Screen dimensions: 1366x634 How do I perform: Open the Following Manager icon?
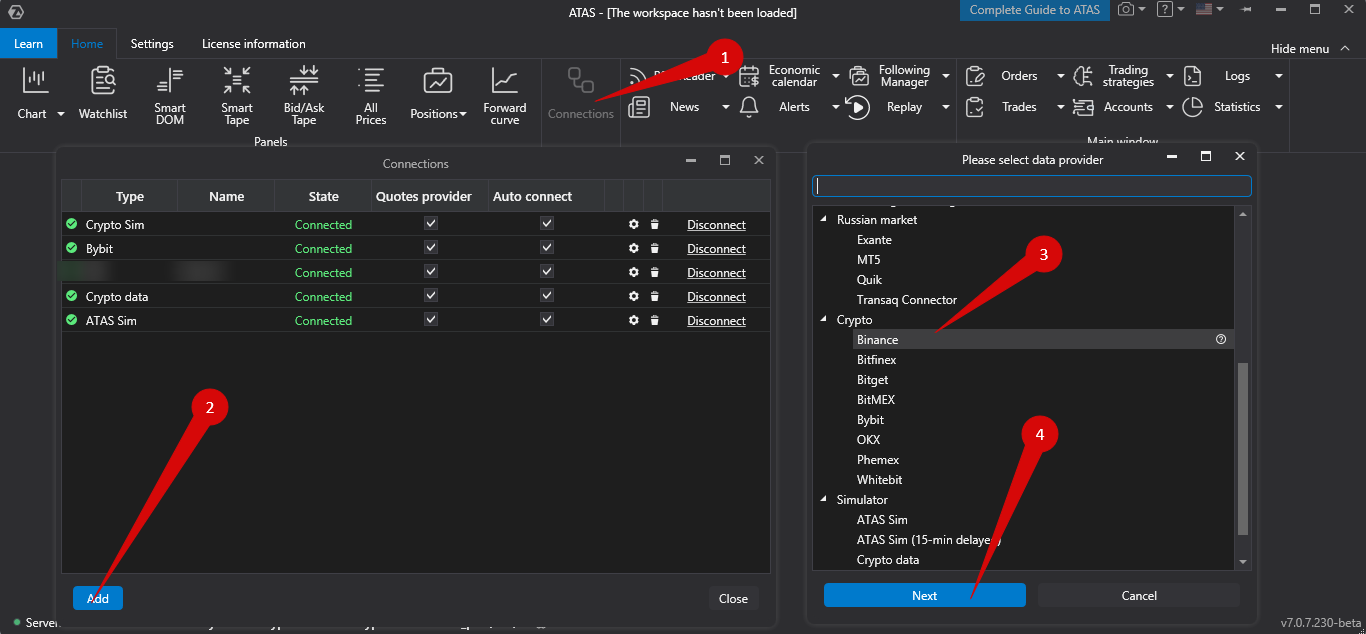click(x=859, y=76)
